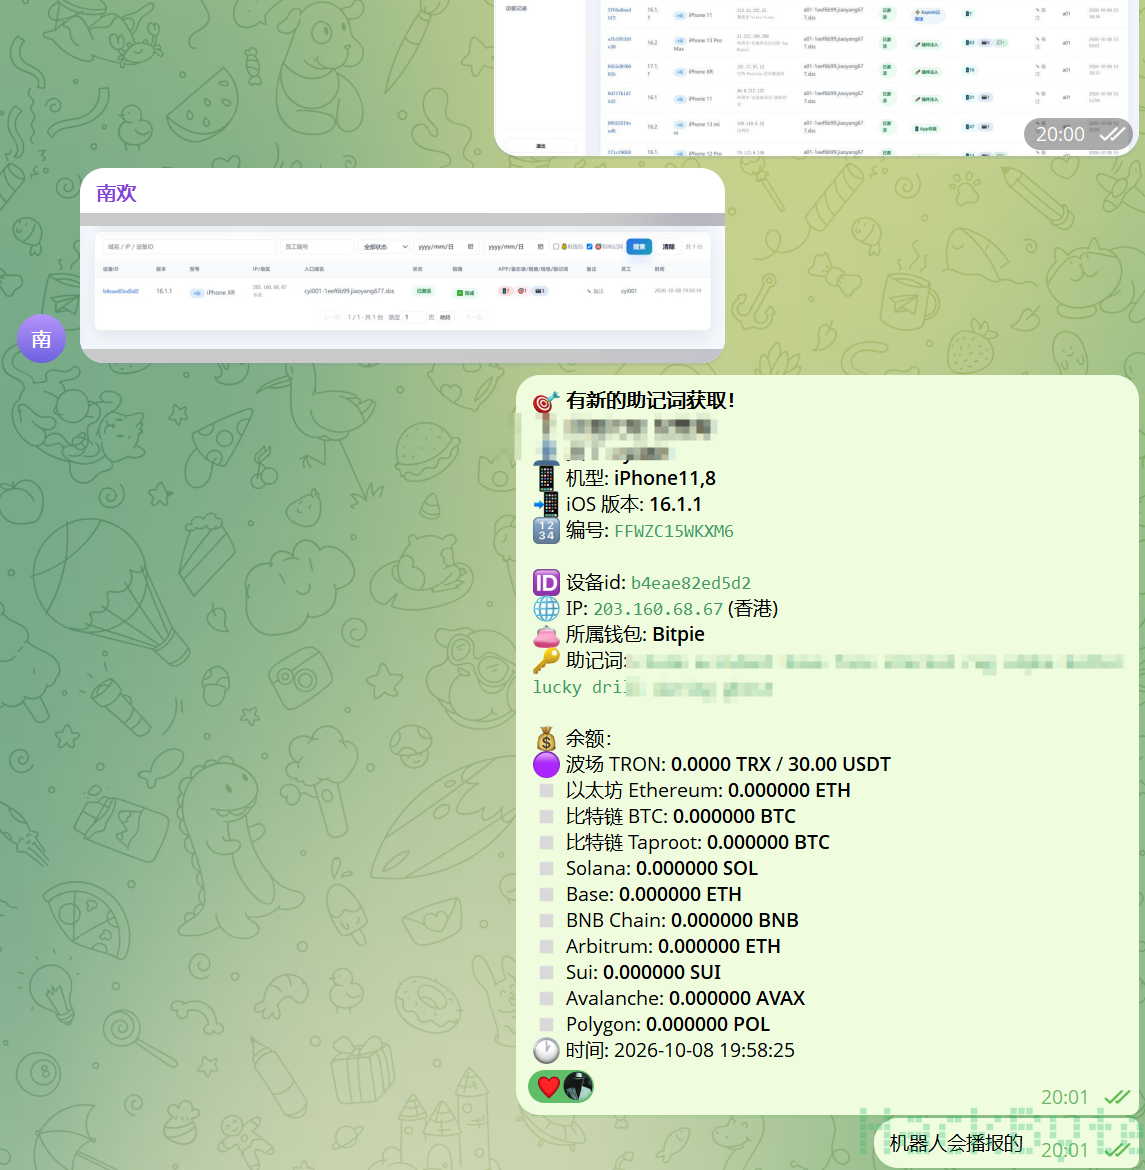Click the Polygon 0.000000 POL line
This screenshot has height=1170, width=1145.
[668, 1024]
